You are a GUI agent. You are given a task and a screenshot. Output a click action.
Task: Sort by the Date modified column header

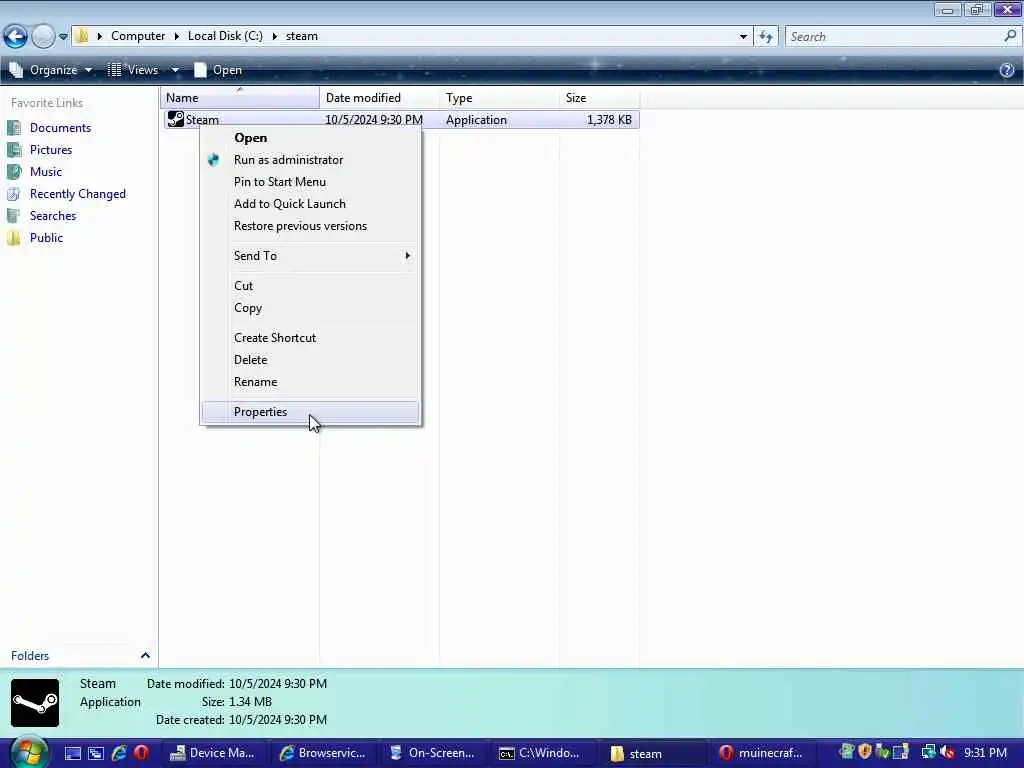click(379, 98)
